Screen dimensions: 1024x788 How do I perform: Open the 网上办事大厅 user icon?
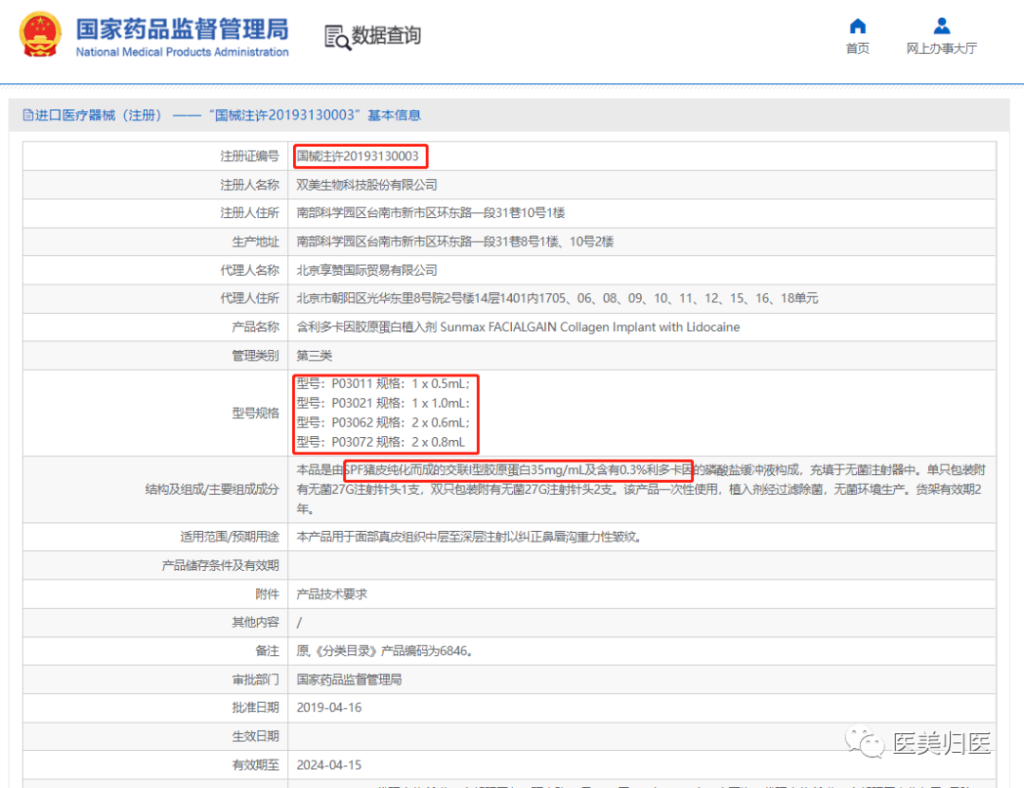tap(941, 25)
